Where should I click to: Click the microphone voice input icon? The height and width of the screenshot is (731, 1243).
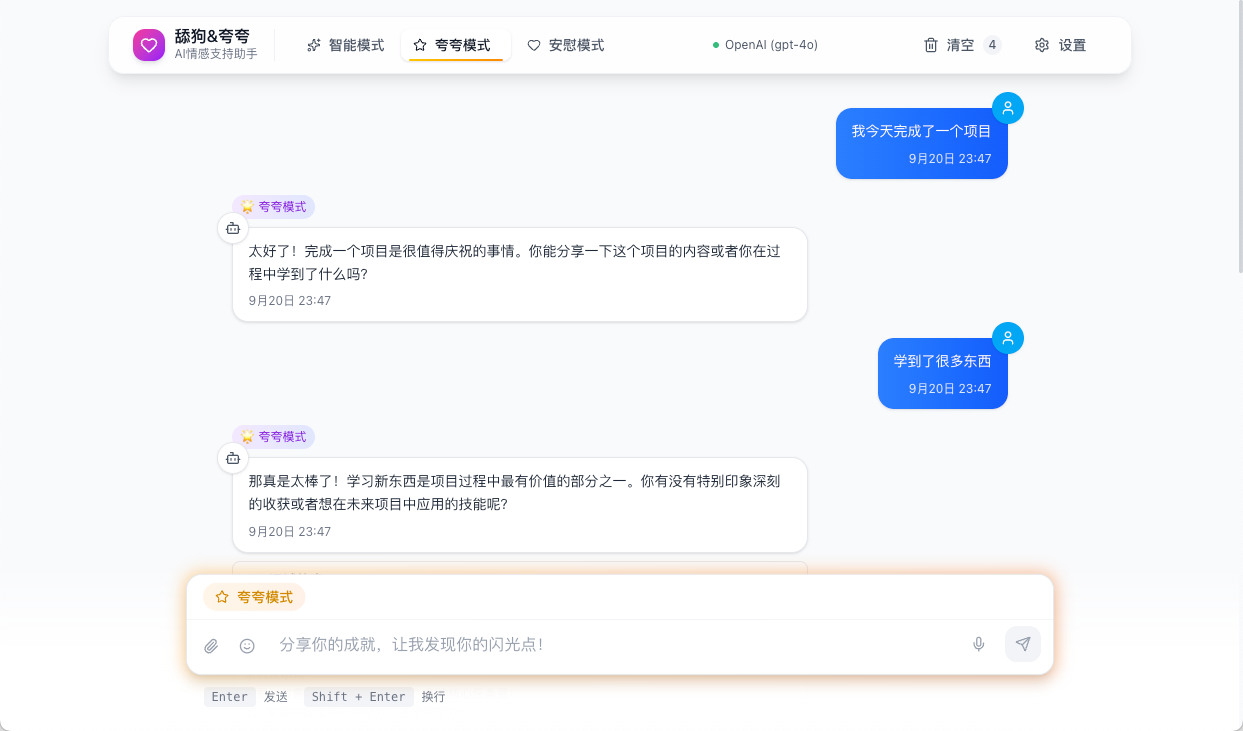click(x=979, y=644)
